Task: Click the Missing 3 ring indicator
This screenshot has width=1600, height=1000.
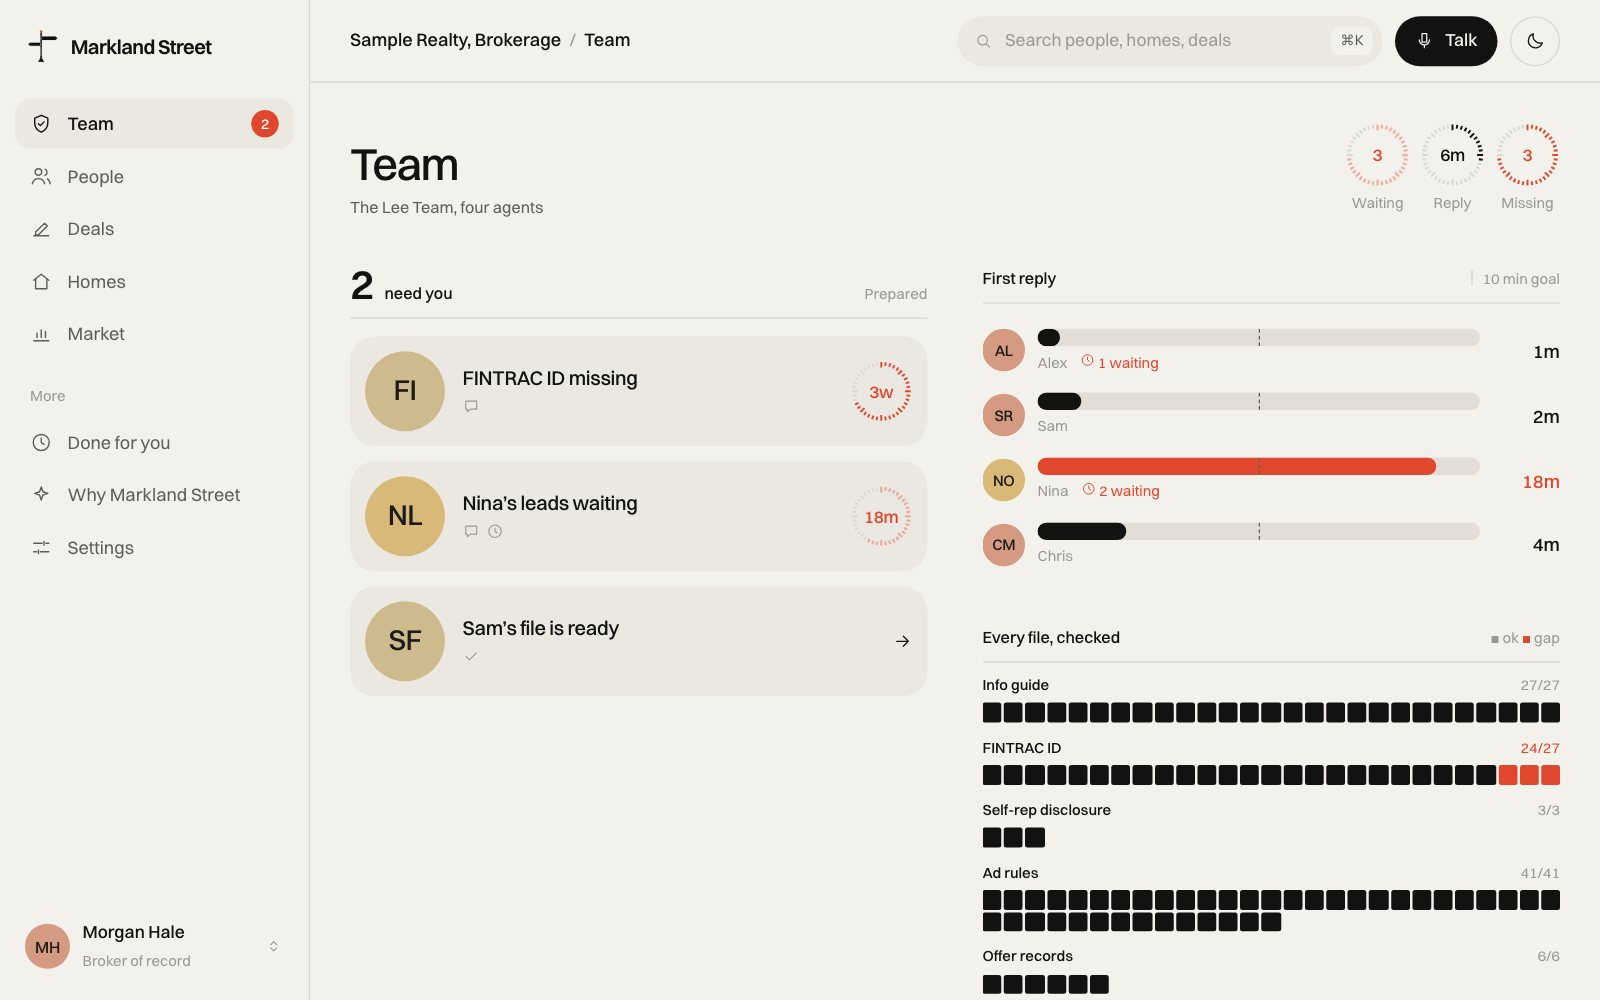Action: (x=1527, y=155)
